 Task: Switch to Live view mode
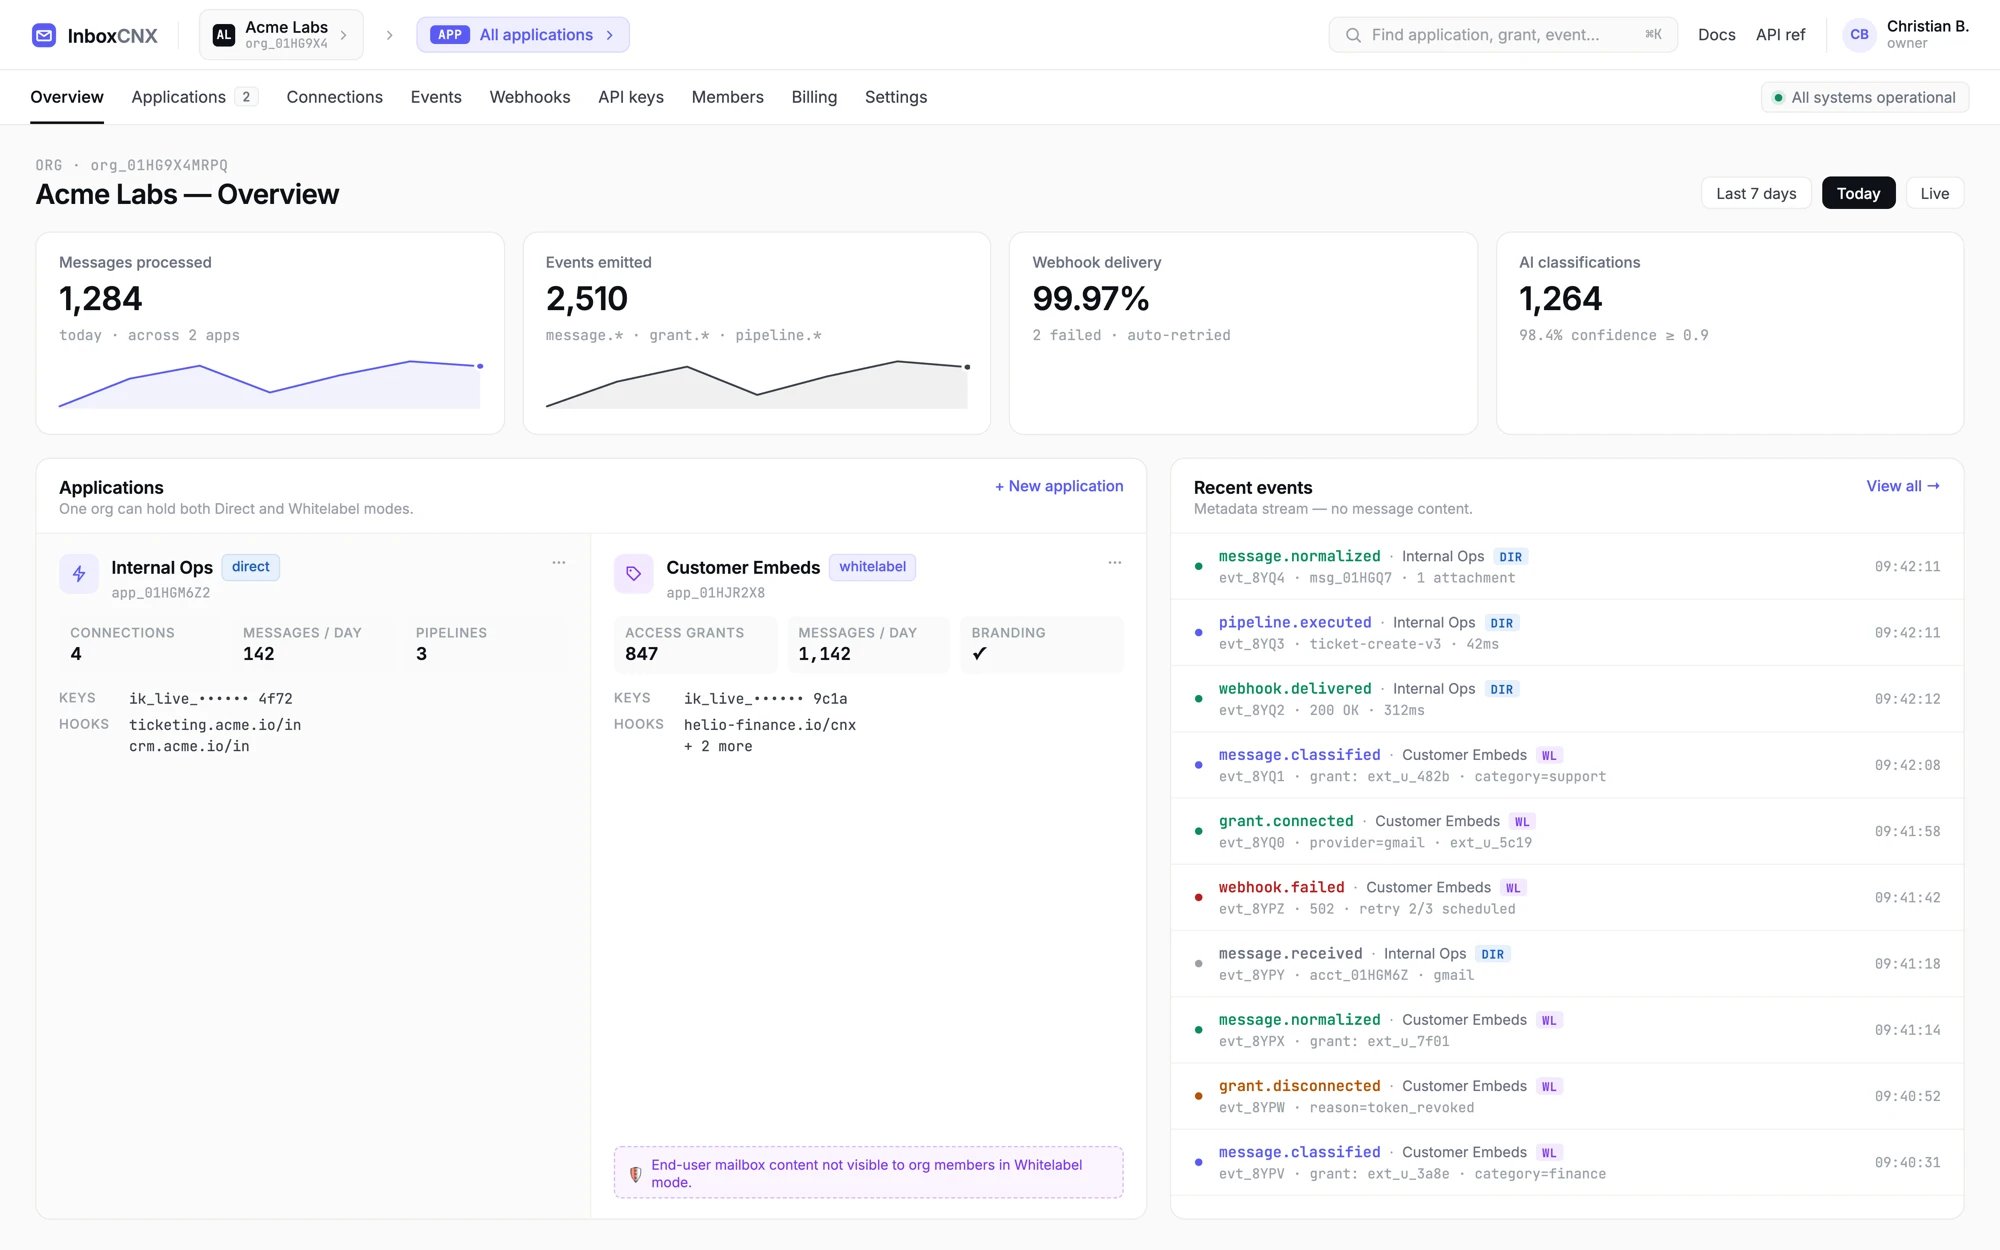tap(1934, 194)
